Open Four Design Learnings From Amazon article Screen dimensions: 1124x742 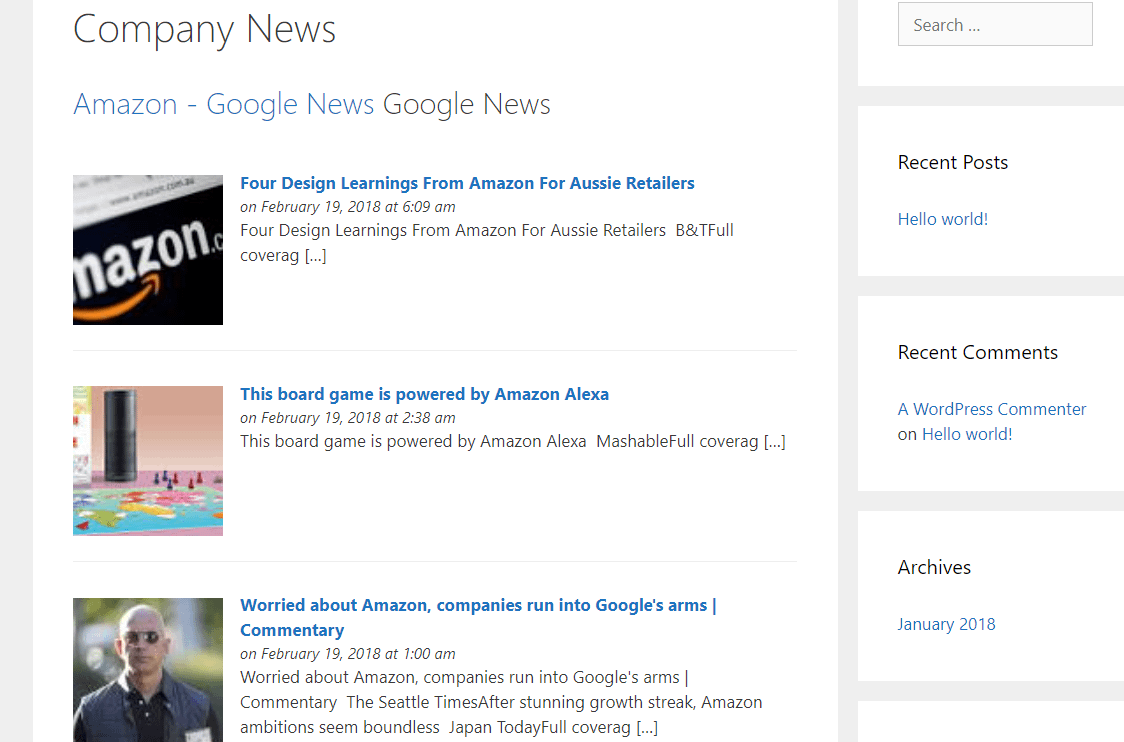pos(467,183)
